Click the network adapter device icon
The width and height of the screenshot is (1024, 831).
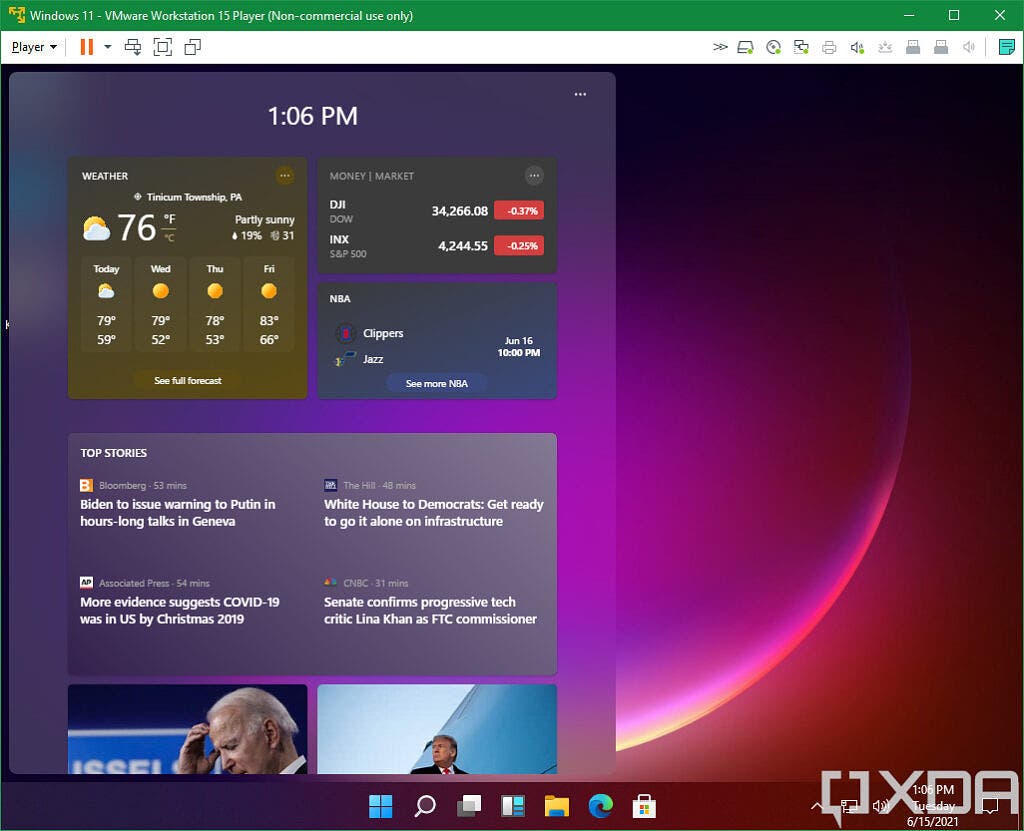pos(800,46)
